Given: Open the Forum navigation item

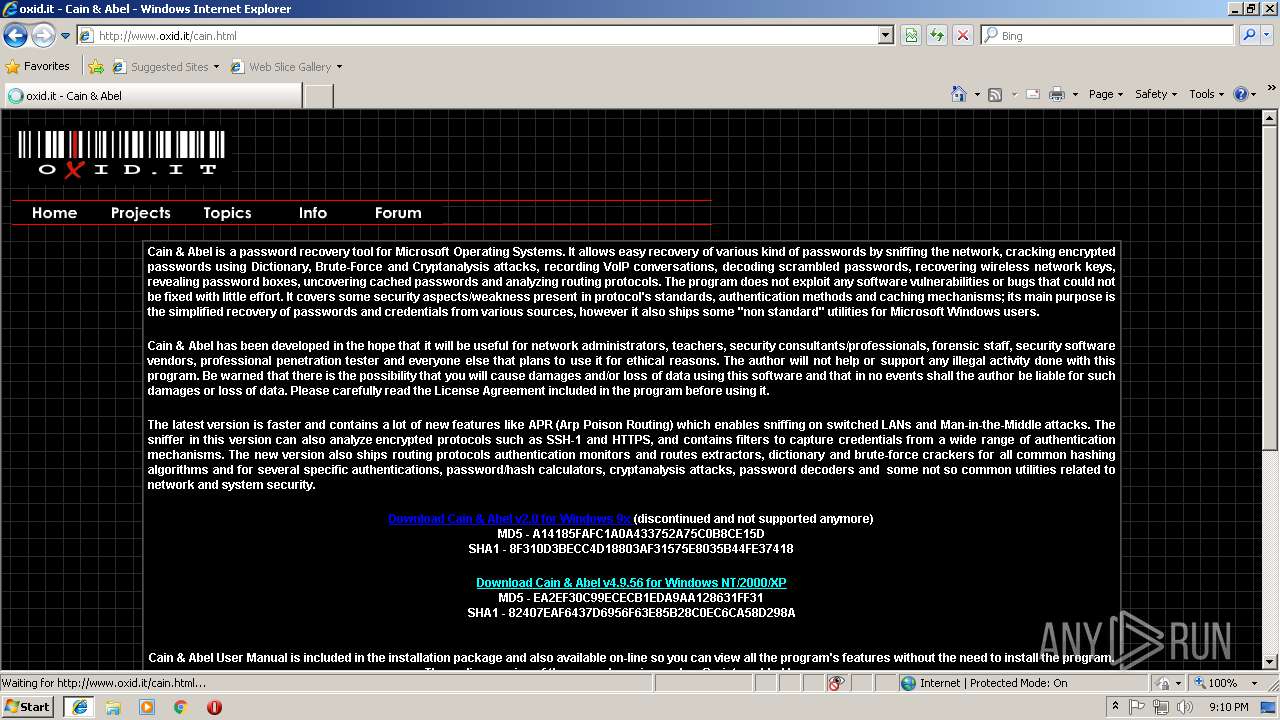Looking at the screenshot, I should coord(398,213).
